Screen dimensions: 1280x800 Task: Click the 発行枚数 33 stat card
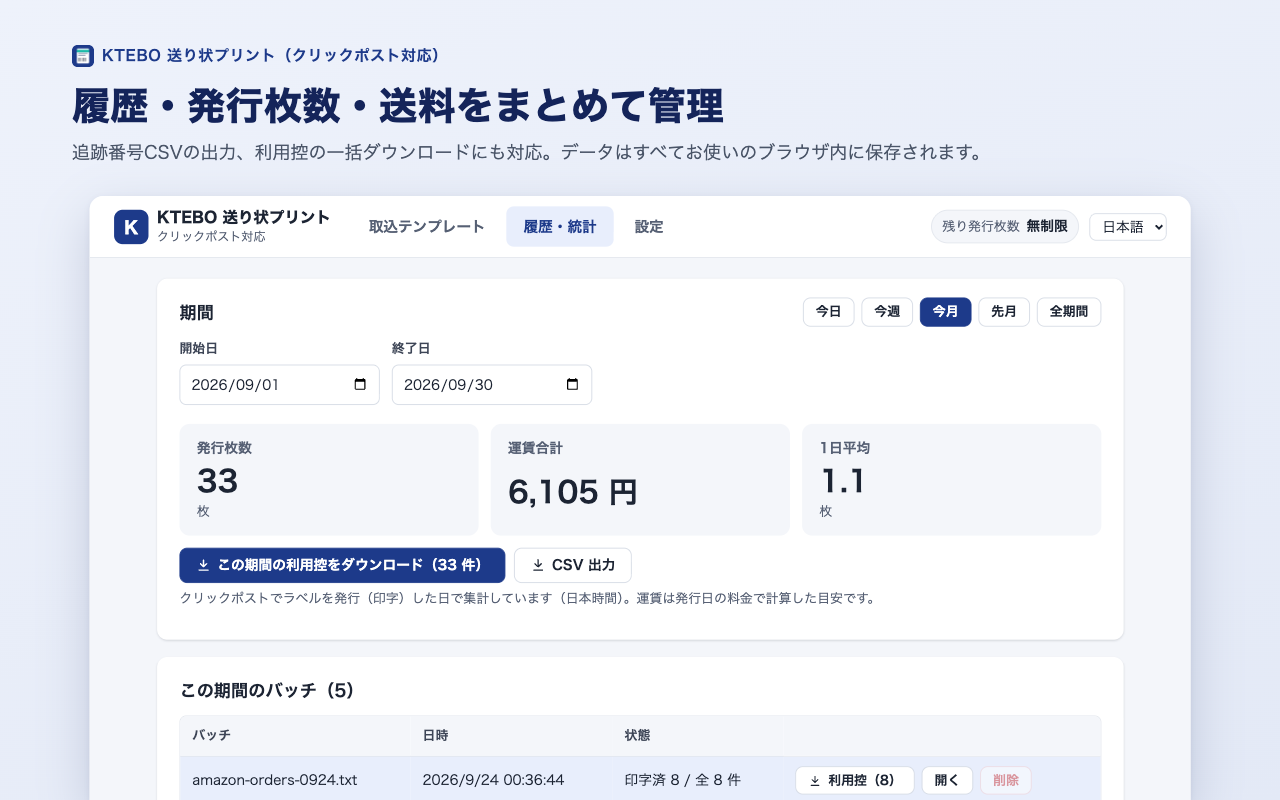[329, 480]
